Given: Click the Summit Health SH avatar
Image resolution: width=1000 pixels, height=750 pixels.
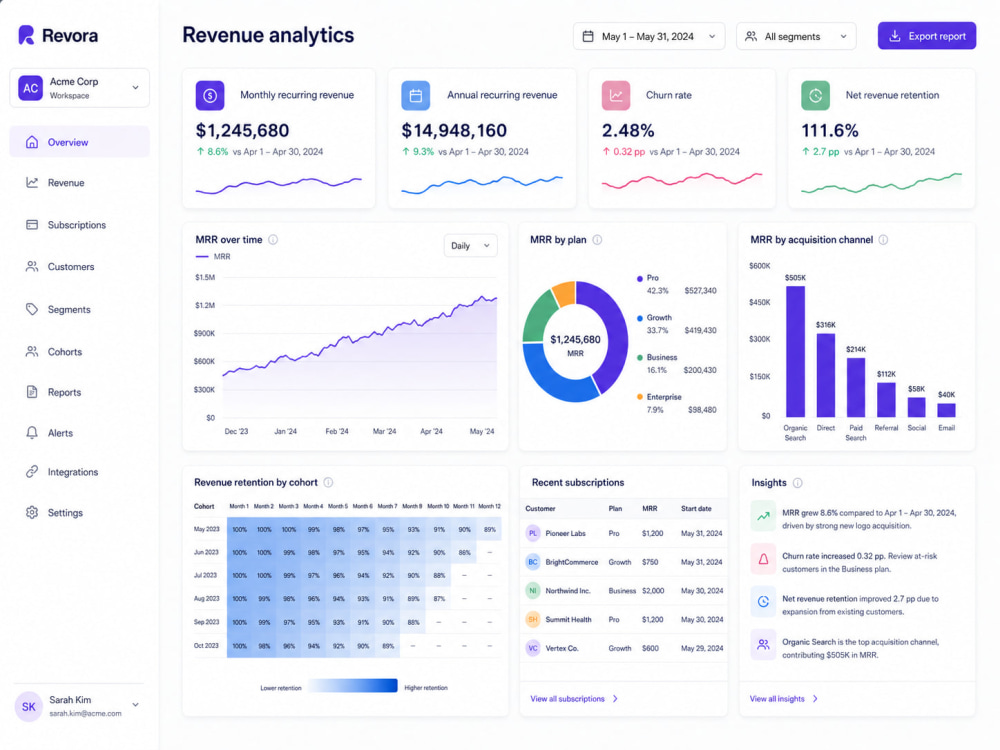Looking at the screenshot, I should tap(533, 619).
